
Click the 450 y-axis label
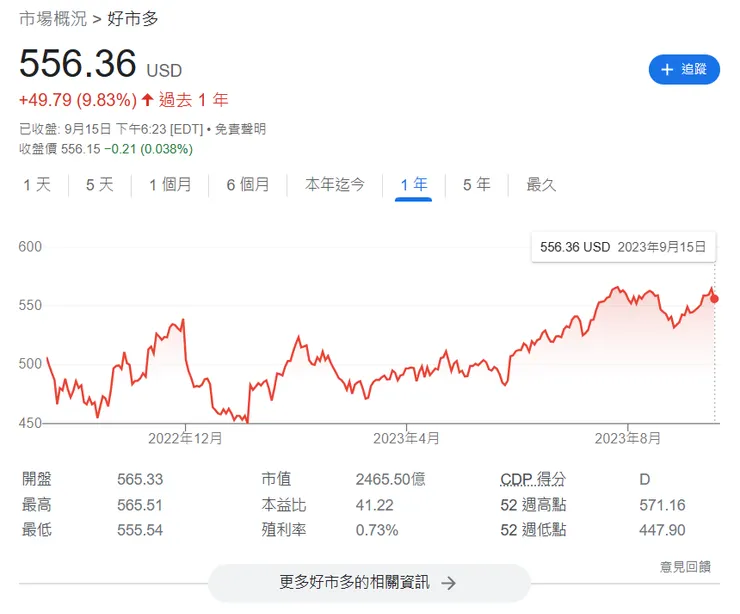coord(30,422)
